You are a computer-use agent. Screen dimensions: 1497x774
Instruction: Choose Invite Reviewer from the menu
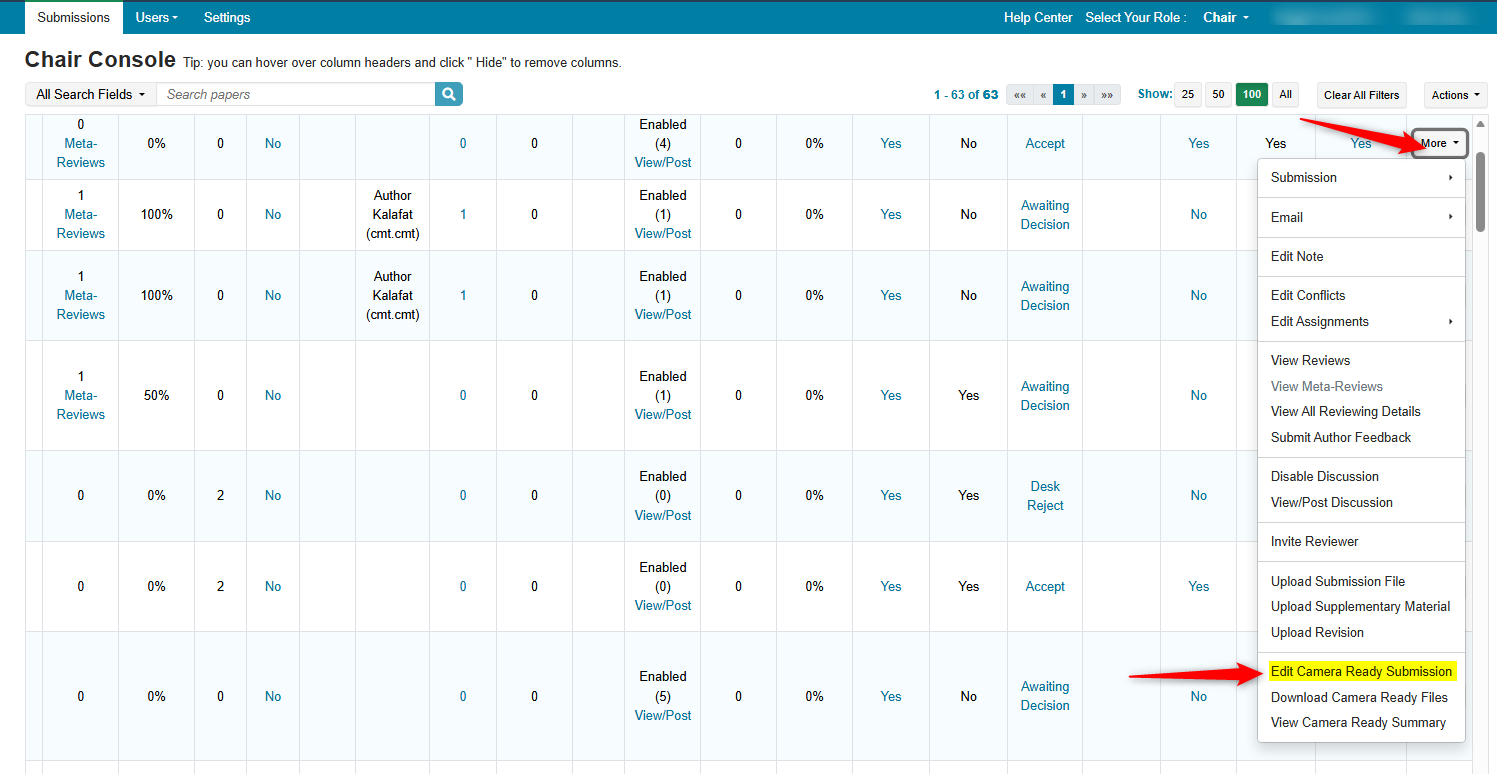(x=1314, y=541)
